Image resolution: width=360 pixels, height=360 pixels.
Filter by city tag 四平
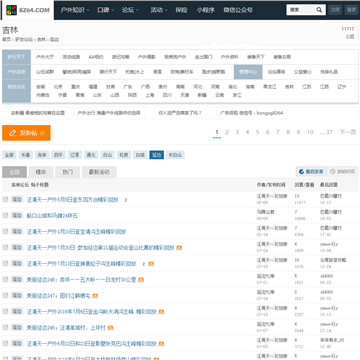(58, 155)
